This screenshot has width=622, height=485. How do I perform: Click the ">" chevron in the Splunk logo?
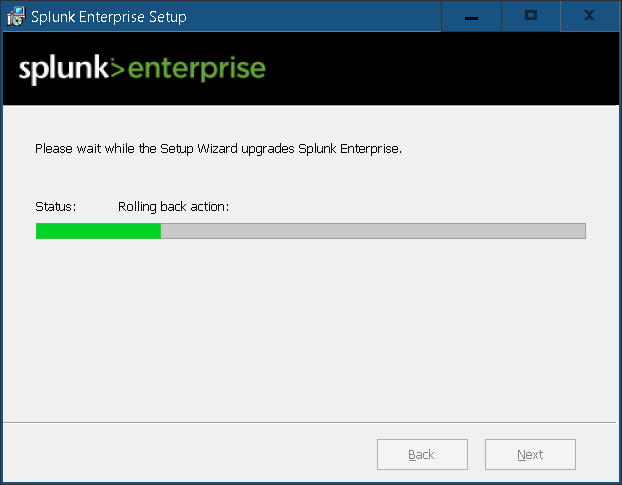click(x=117, y=69)
